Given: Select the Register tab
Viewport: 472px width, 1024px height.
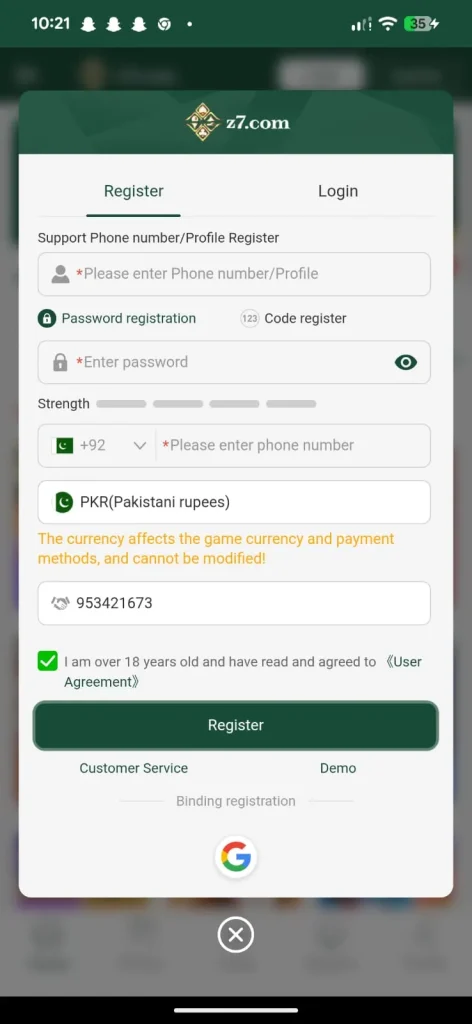Looking at the screenshot, I should tap(134, 191).
